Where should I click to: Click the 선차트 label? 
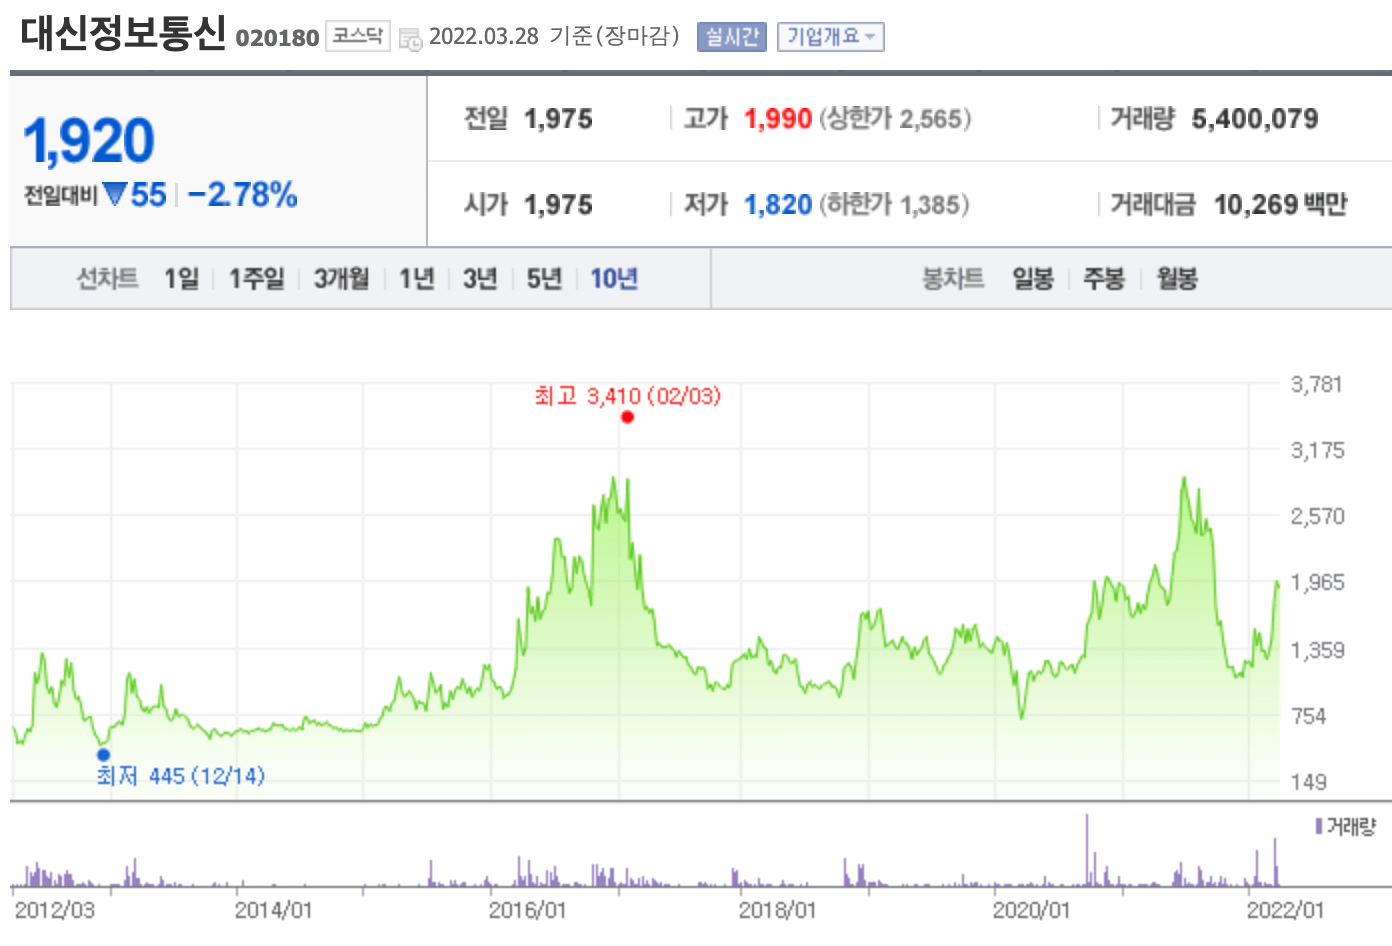click(108, 278)
